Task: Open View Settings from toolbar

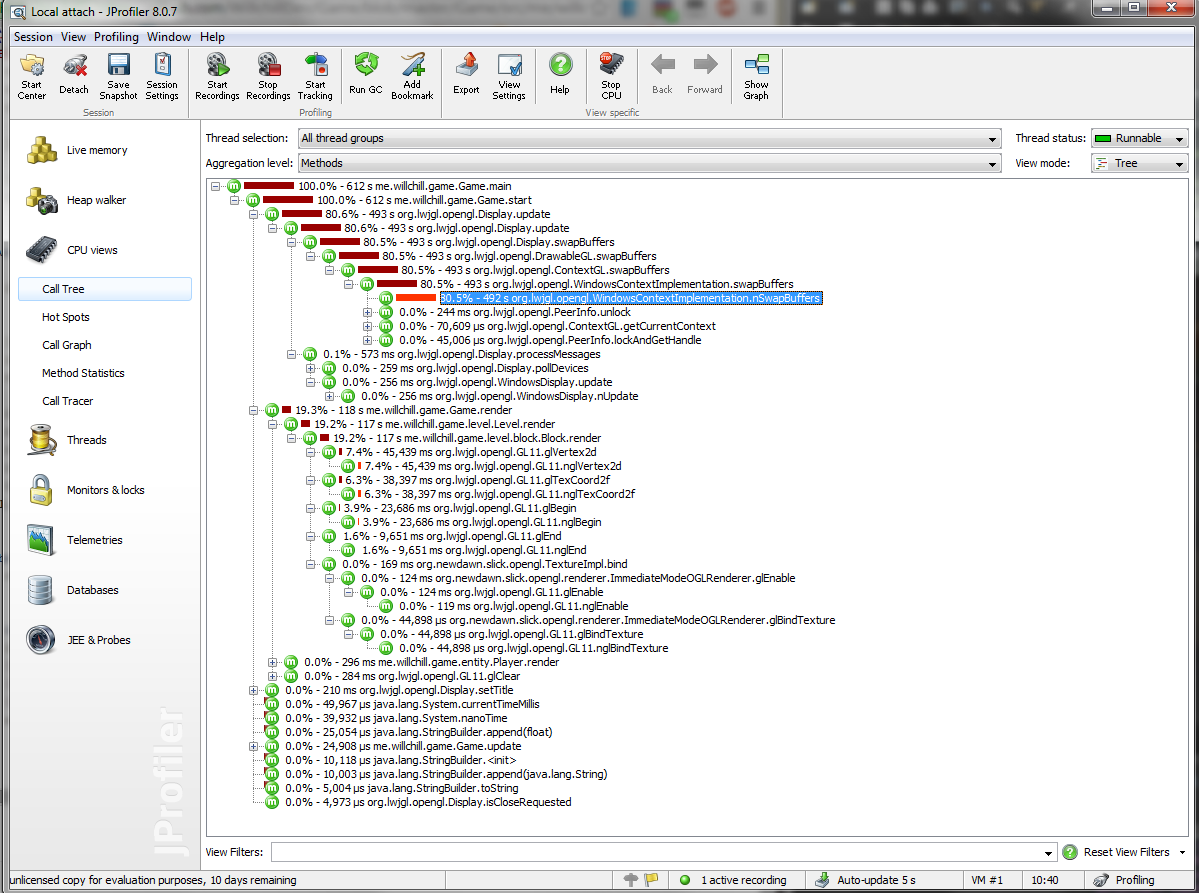Action: tap(509, 76)
